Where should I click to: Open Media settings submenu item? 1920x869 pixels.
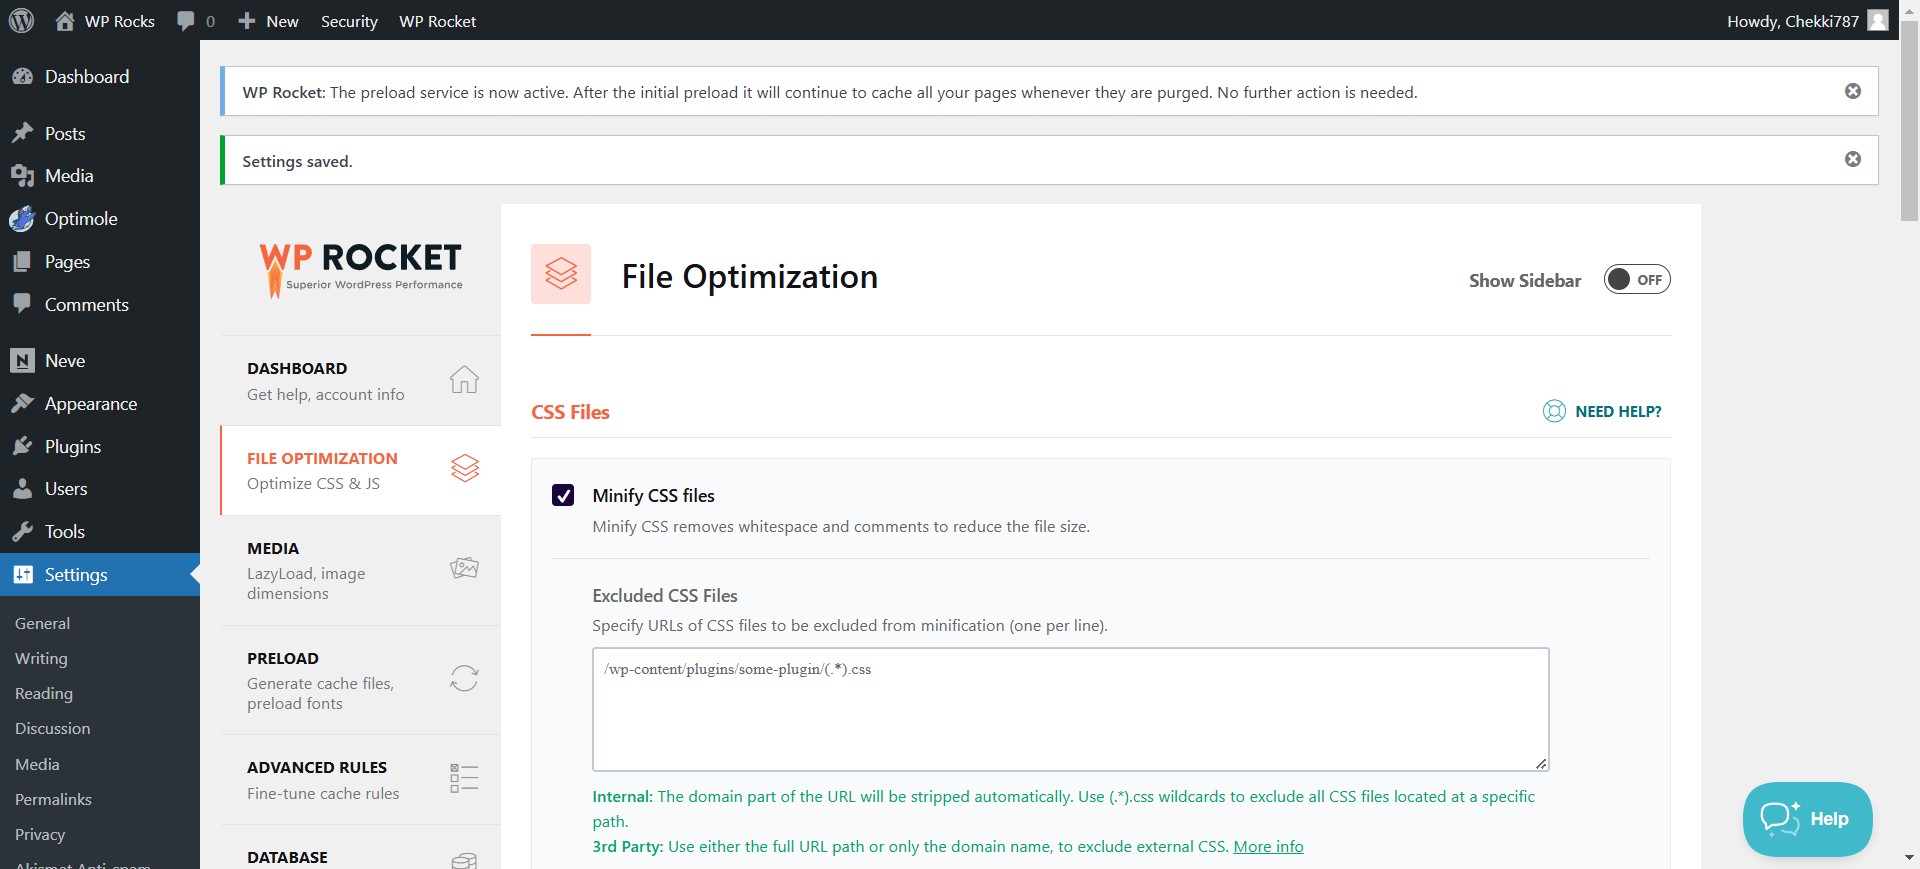pyautogui.click(x=37, y=764)
